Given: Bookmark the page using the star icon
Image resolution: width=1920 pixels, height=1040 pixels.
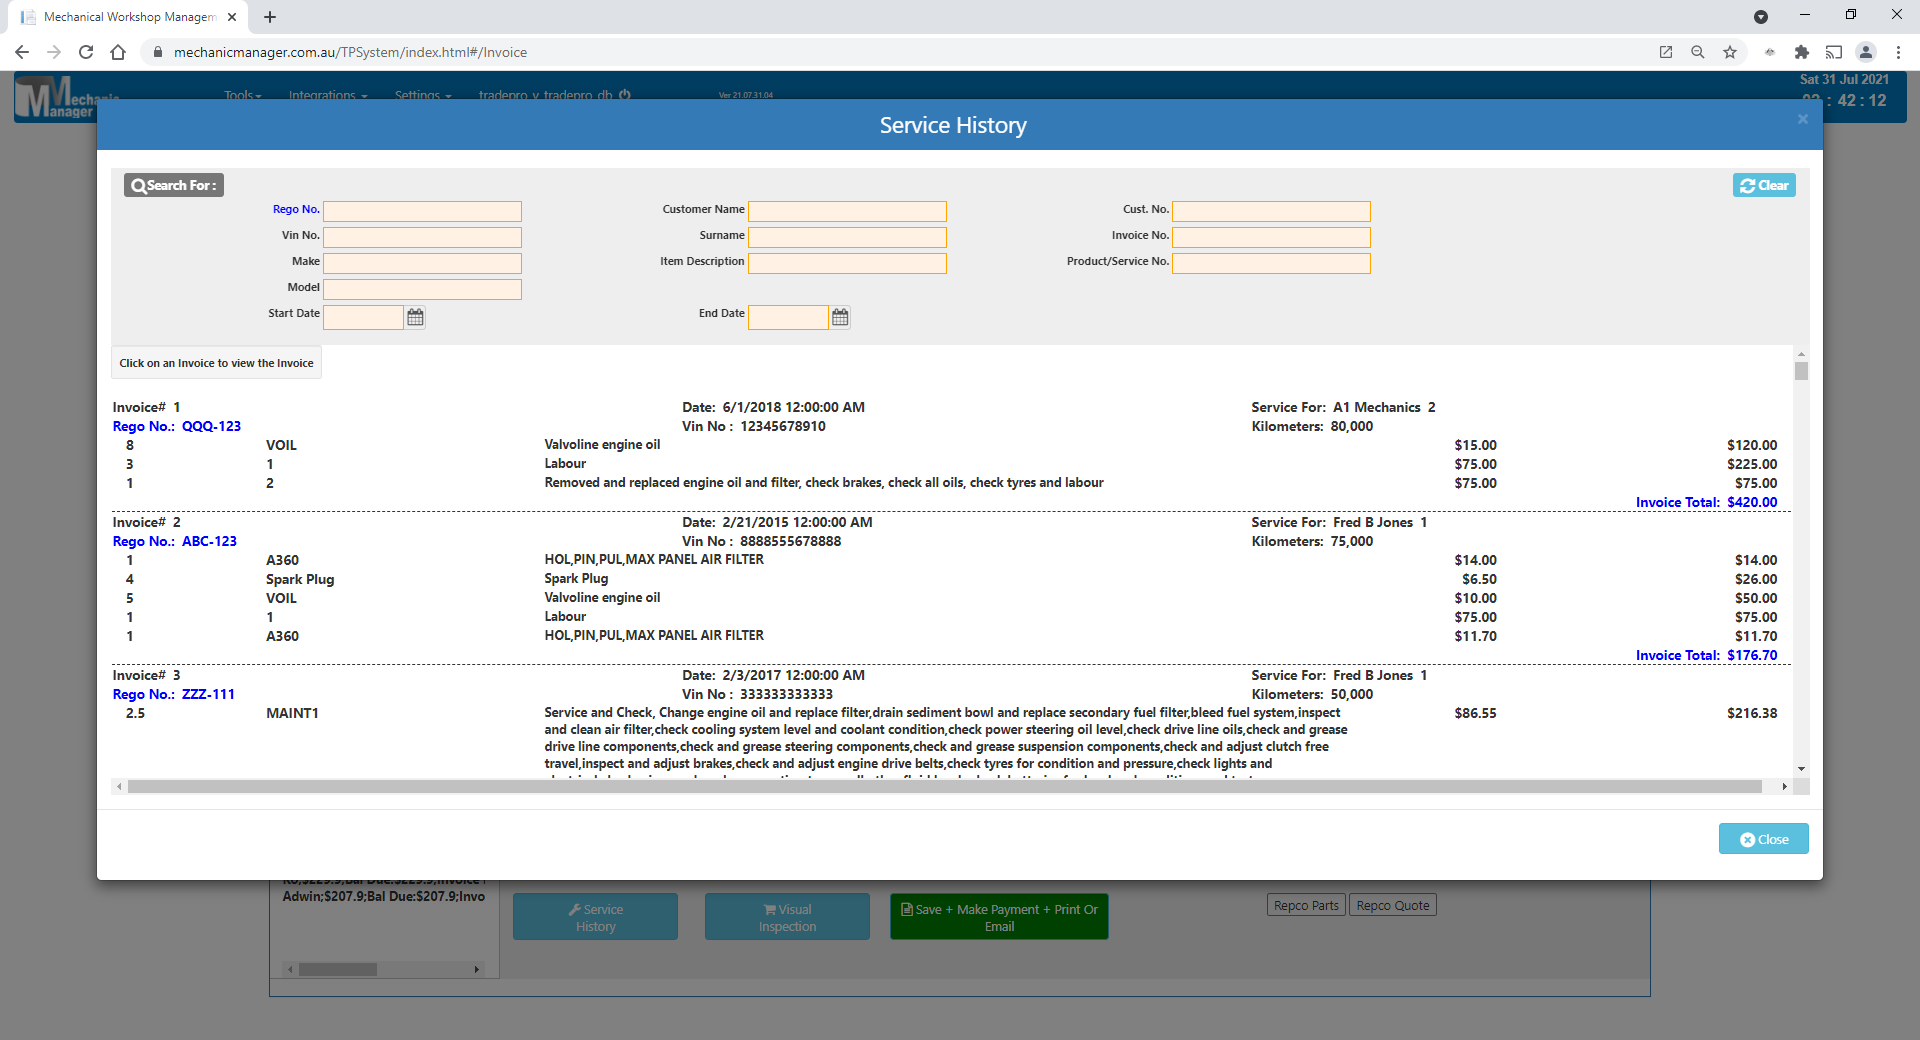Looking at the screenshot, I should (x=1730, y=52).
